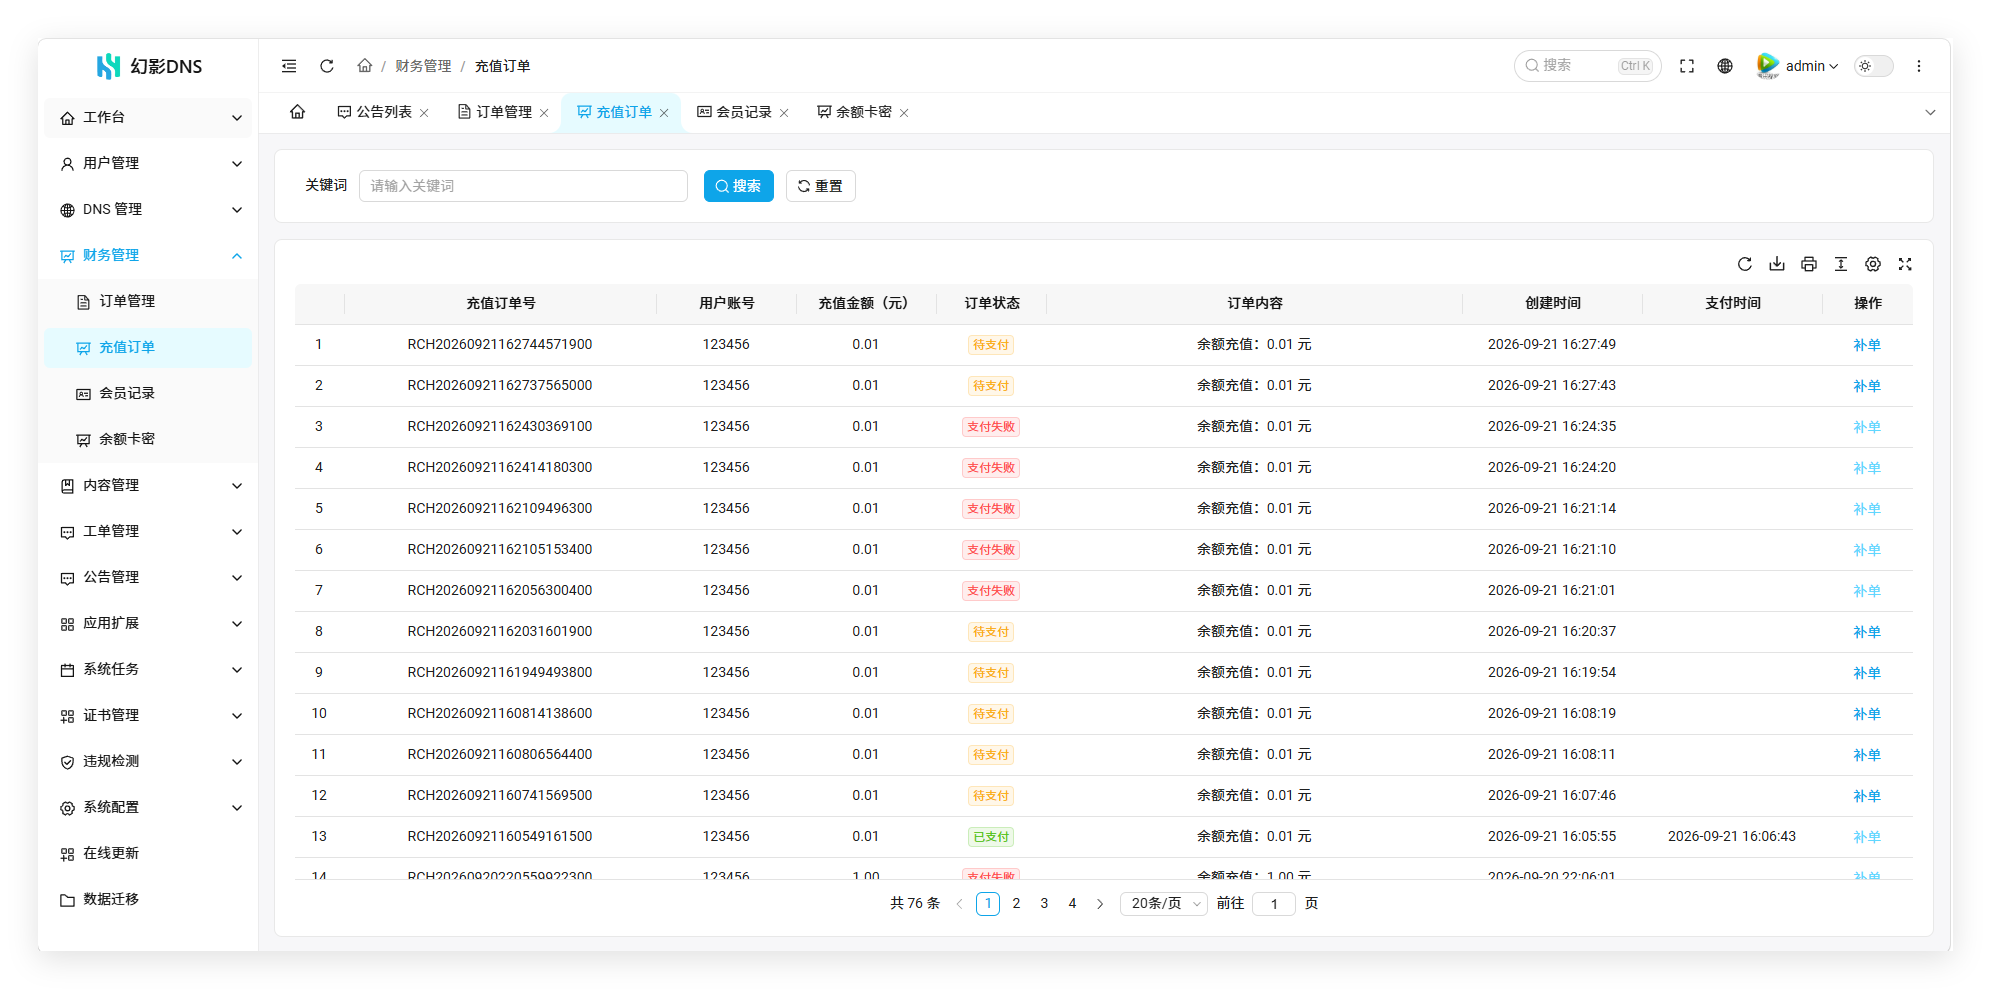Screen dimensions: 1991x989
Task: Expand the 工作台 sidebar menu
Action: pos(148,117)
